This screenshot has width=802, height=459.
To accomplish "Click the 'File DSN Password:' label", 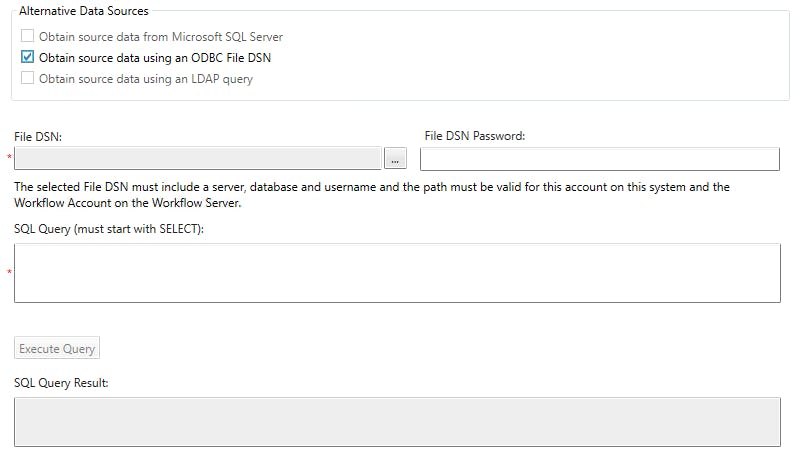I will [474, 136].
